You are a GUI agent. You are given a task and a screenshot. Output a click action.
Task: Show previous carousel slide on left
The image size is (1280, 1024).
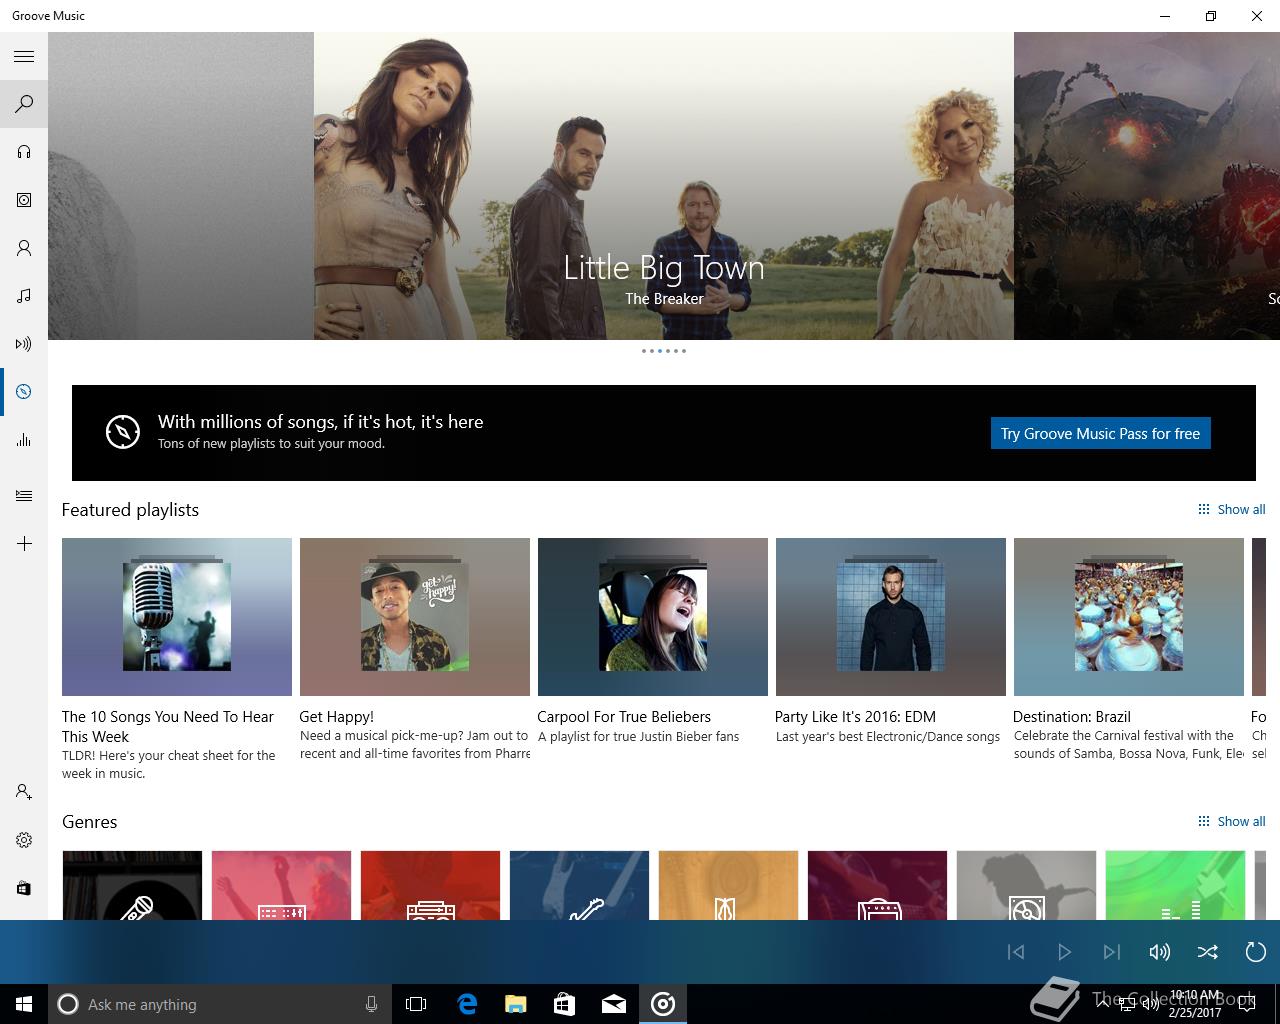(x=181, y=186)
